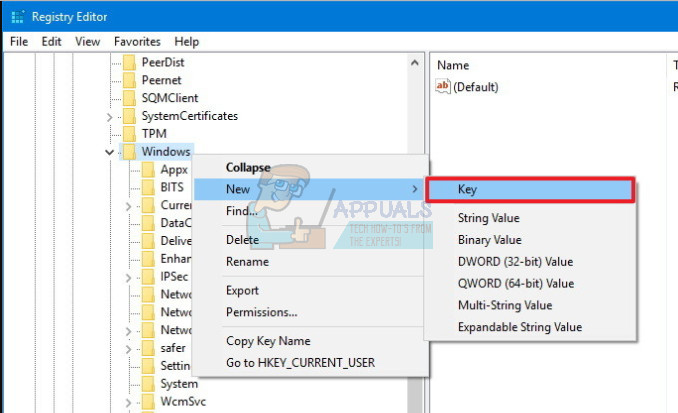Select the Windows key label
Viewport: 678px width, 413px height.
pos(166,152)
